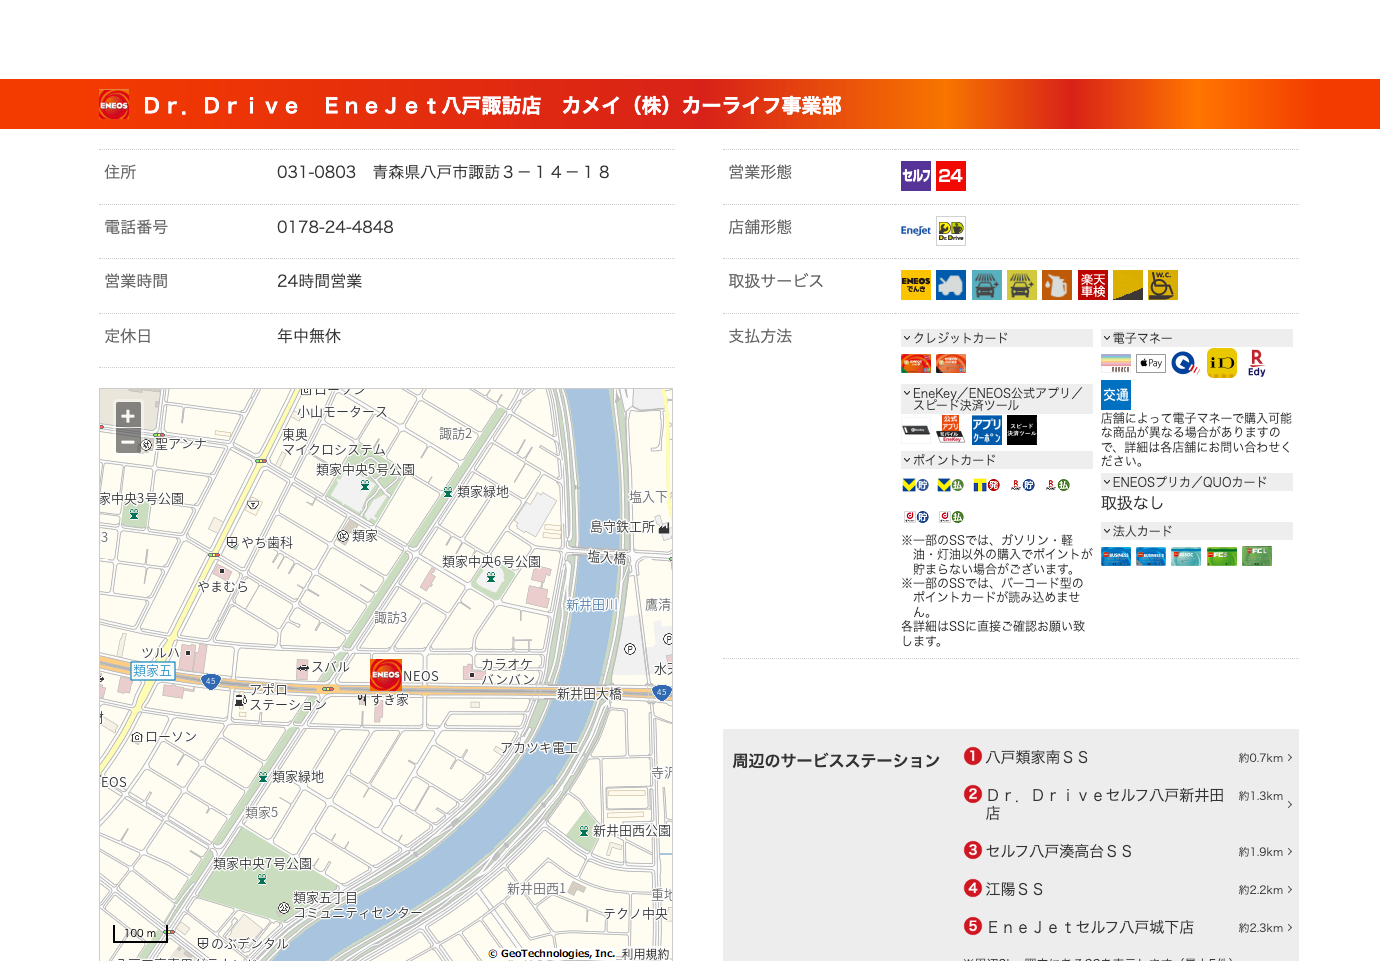
Task: Click the 類家五 intersection label on map
Action: [x=152, y=671]
